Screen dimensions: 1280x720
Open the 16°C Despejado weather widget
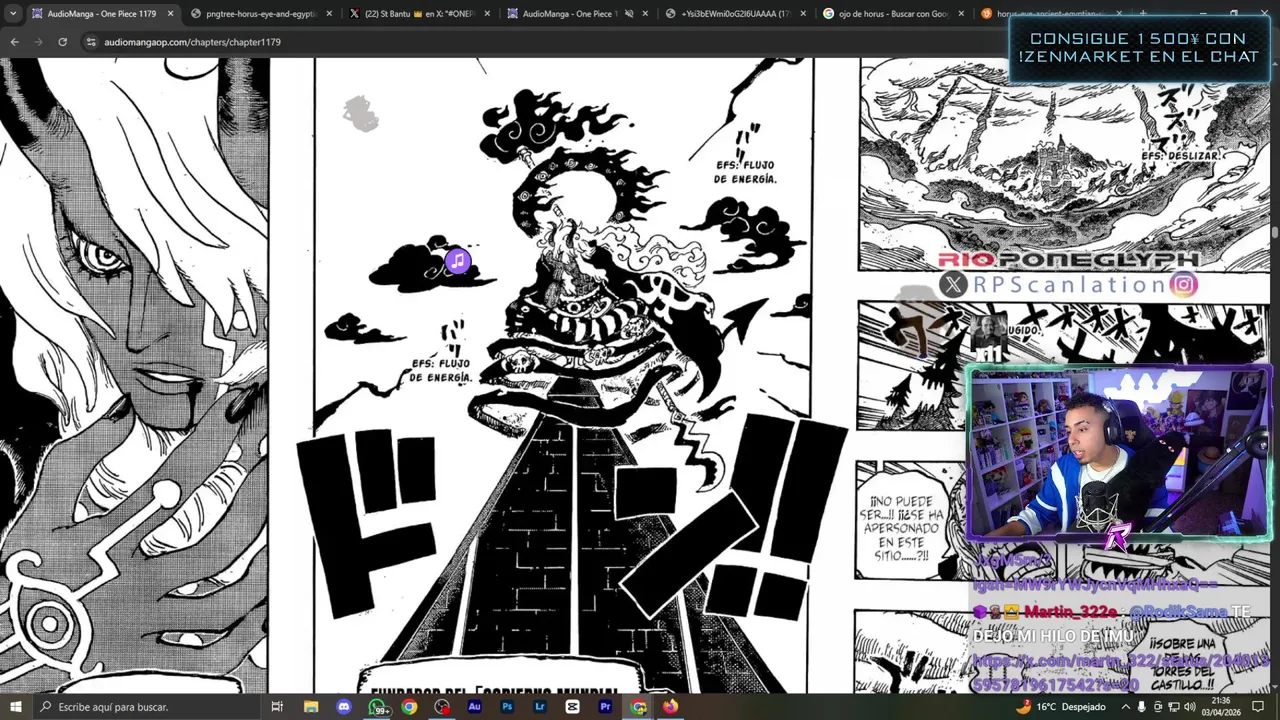(x=1060, y=707)
